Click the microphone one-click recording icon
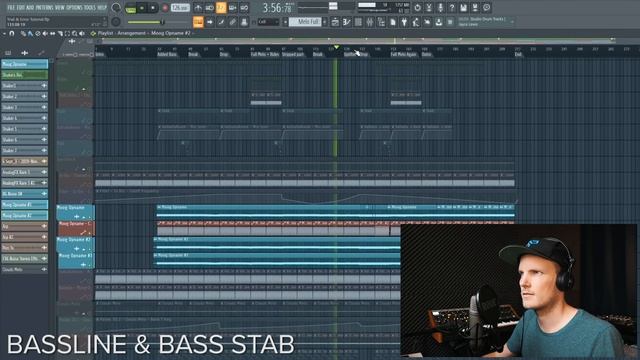This screenshot has height=360, width=640. pyautogui.click(x=440, y=8)
